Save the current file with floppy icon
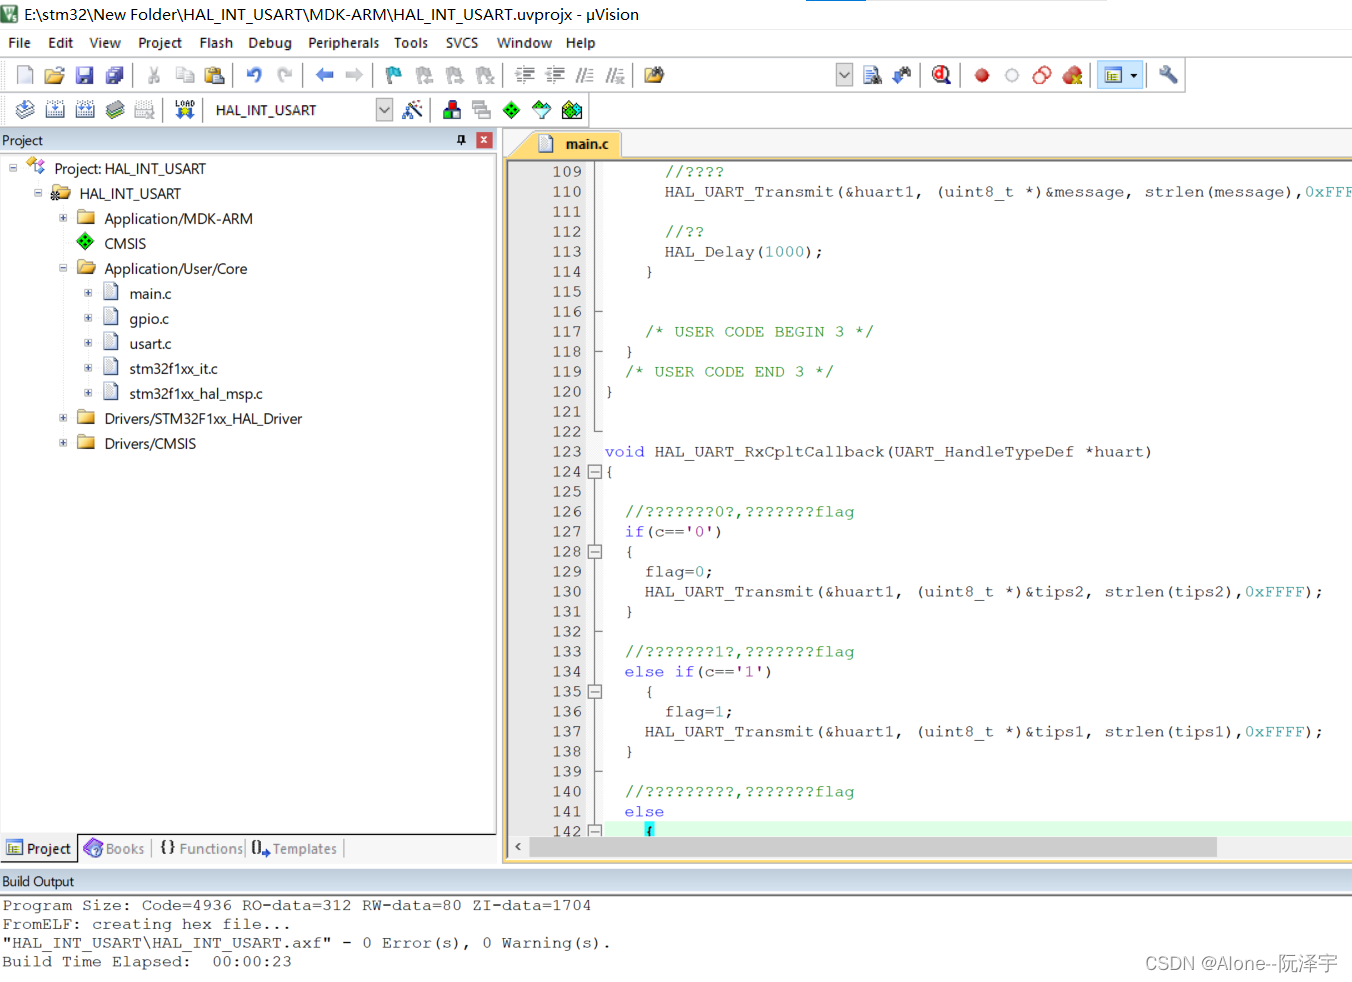Viewport: 1352px width, 982px height. 84,75
